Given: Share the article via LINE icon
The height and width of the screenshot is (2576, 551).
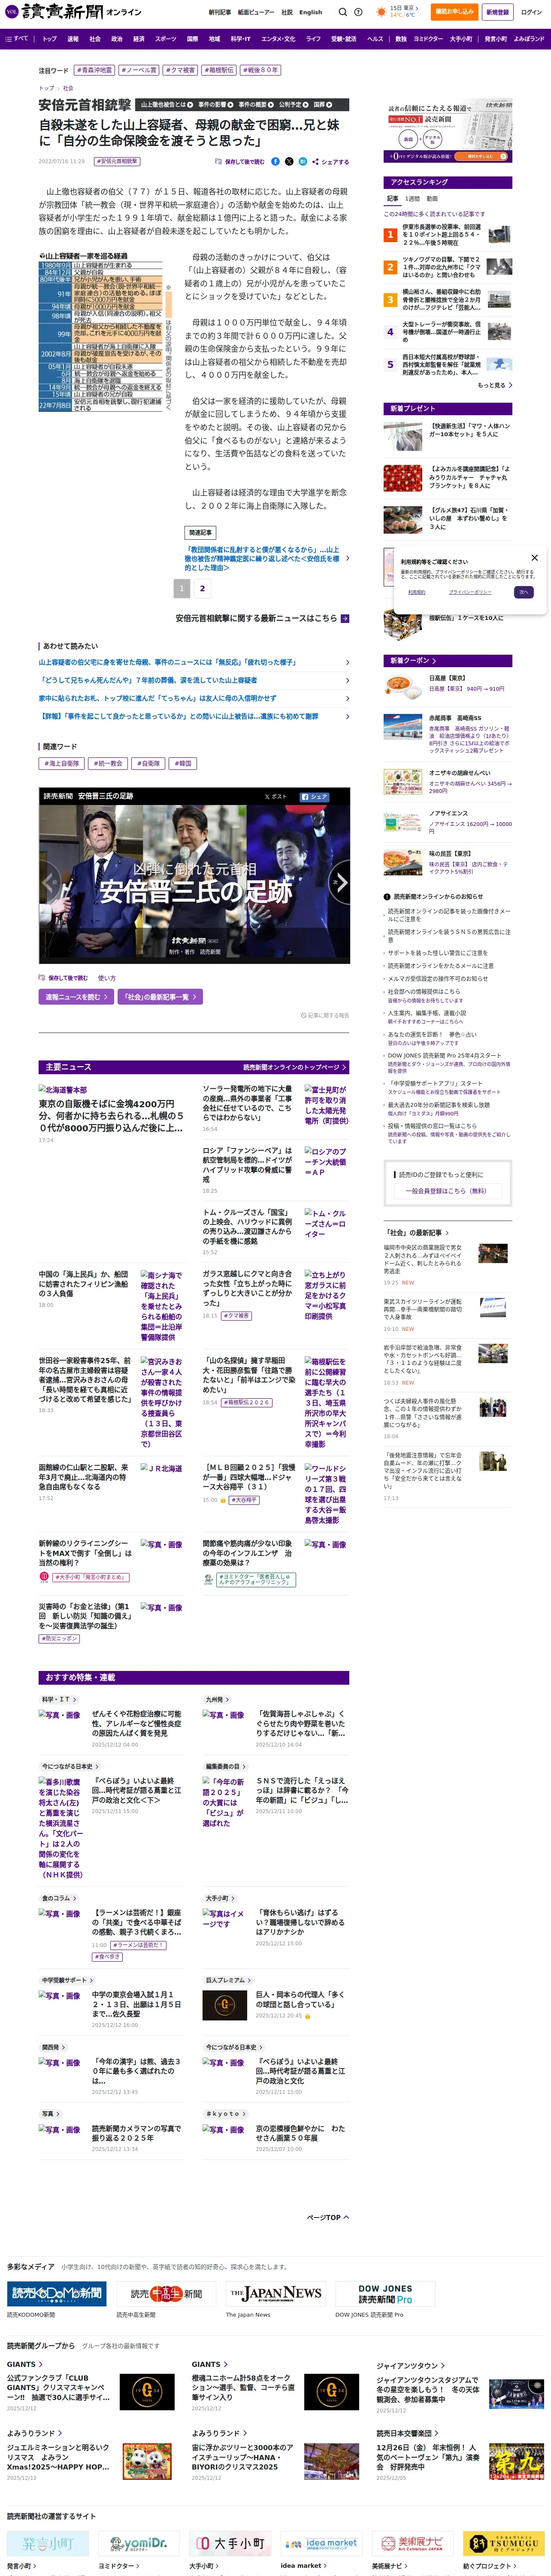Looking at the screenshot, I should click(302, 161).
